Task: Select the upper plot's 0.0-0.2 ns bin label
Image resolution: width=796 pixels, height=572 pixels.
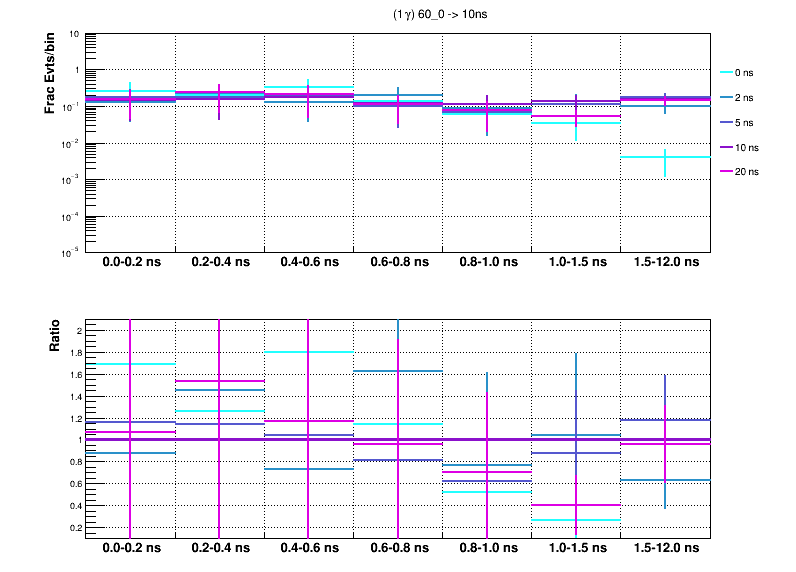Action: 130,262
